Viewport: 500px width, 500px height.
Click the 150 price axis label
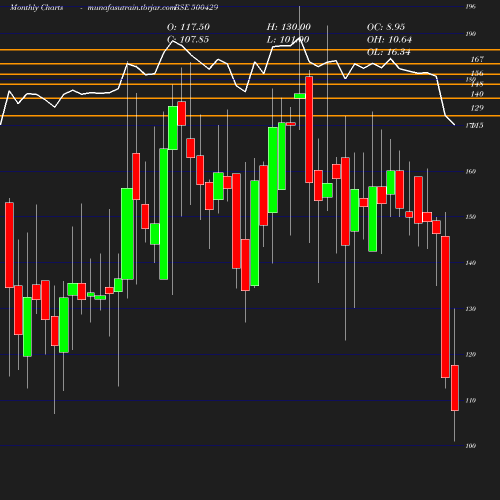point(471,217)
